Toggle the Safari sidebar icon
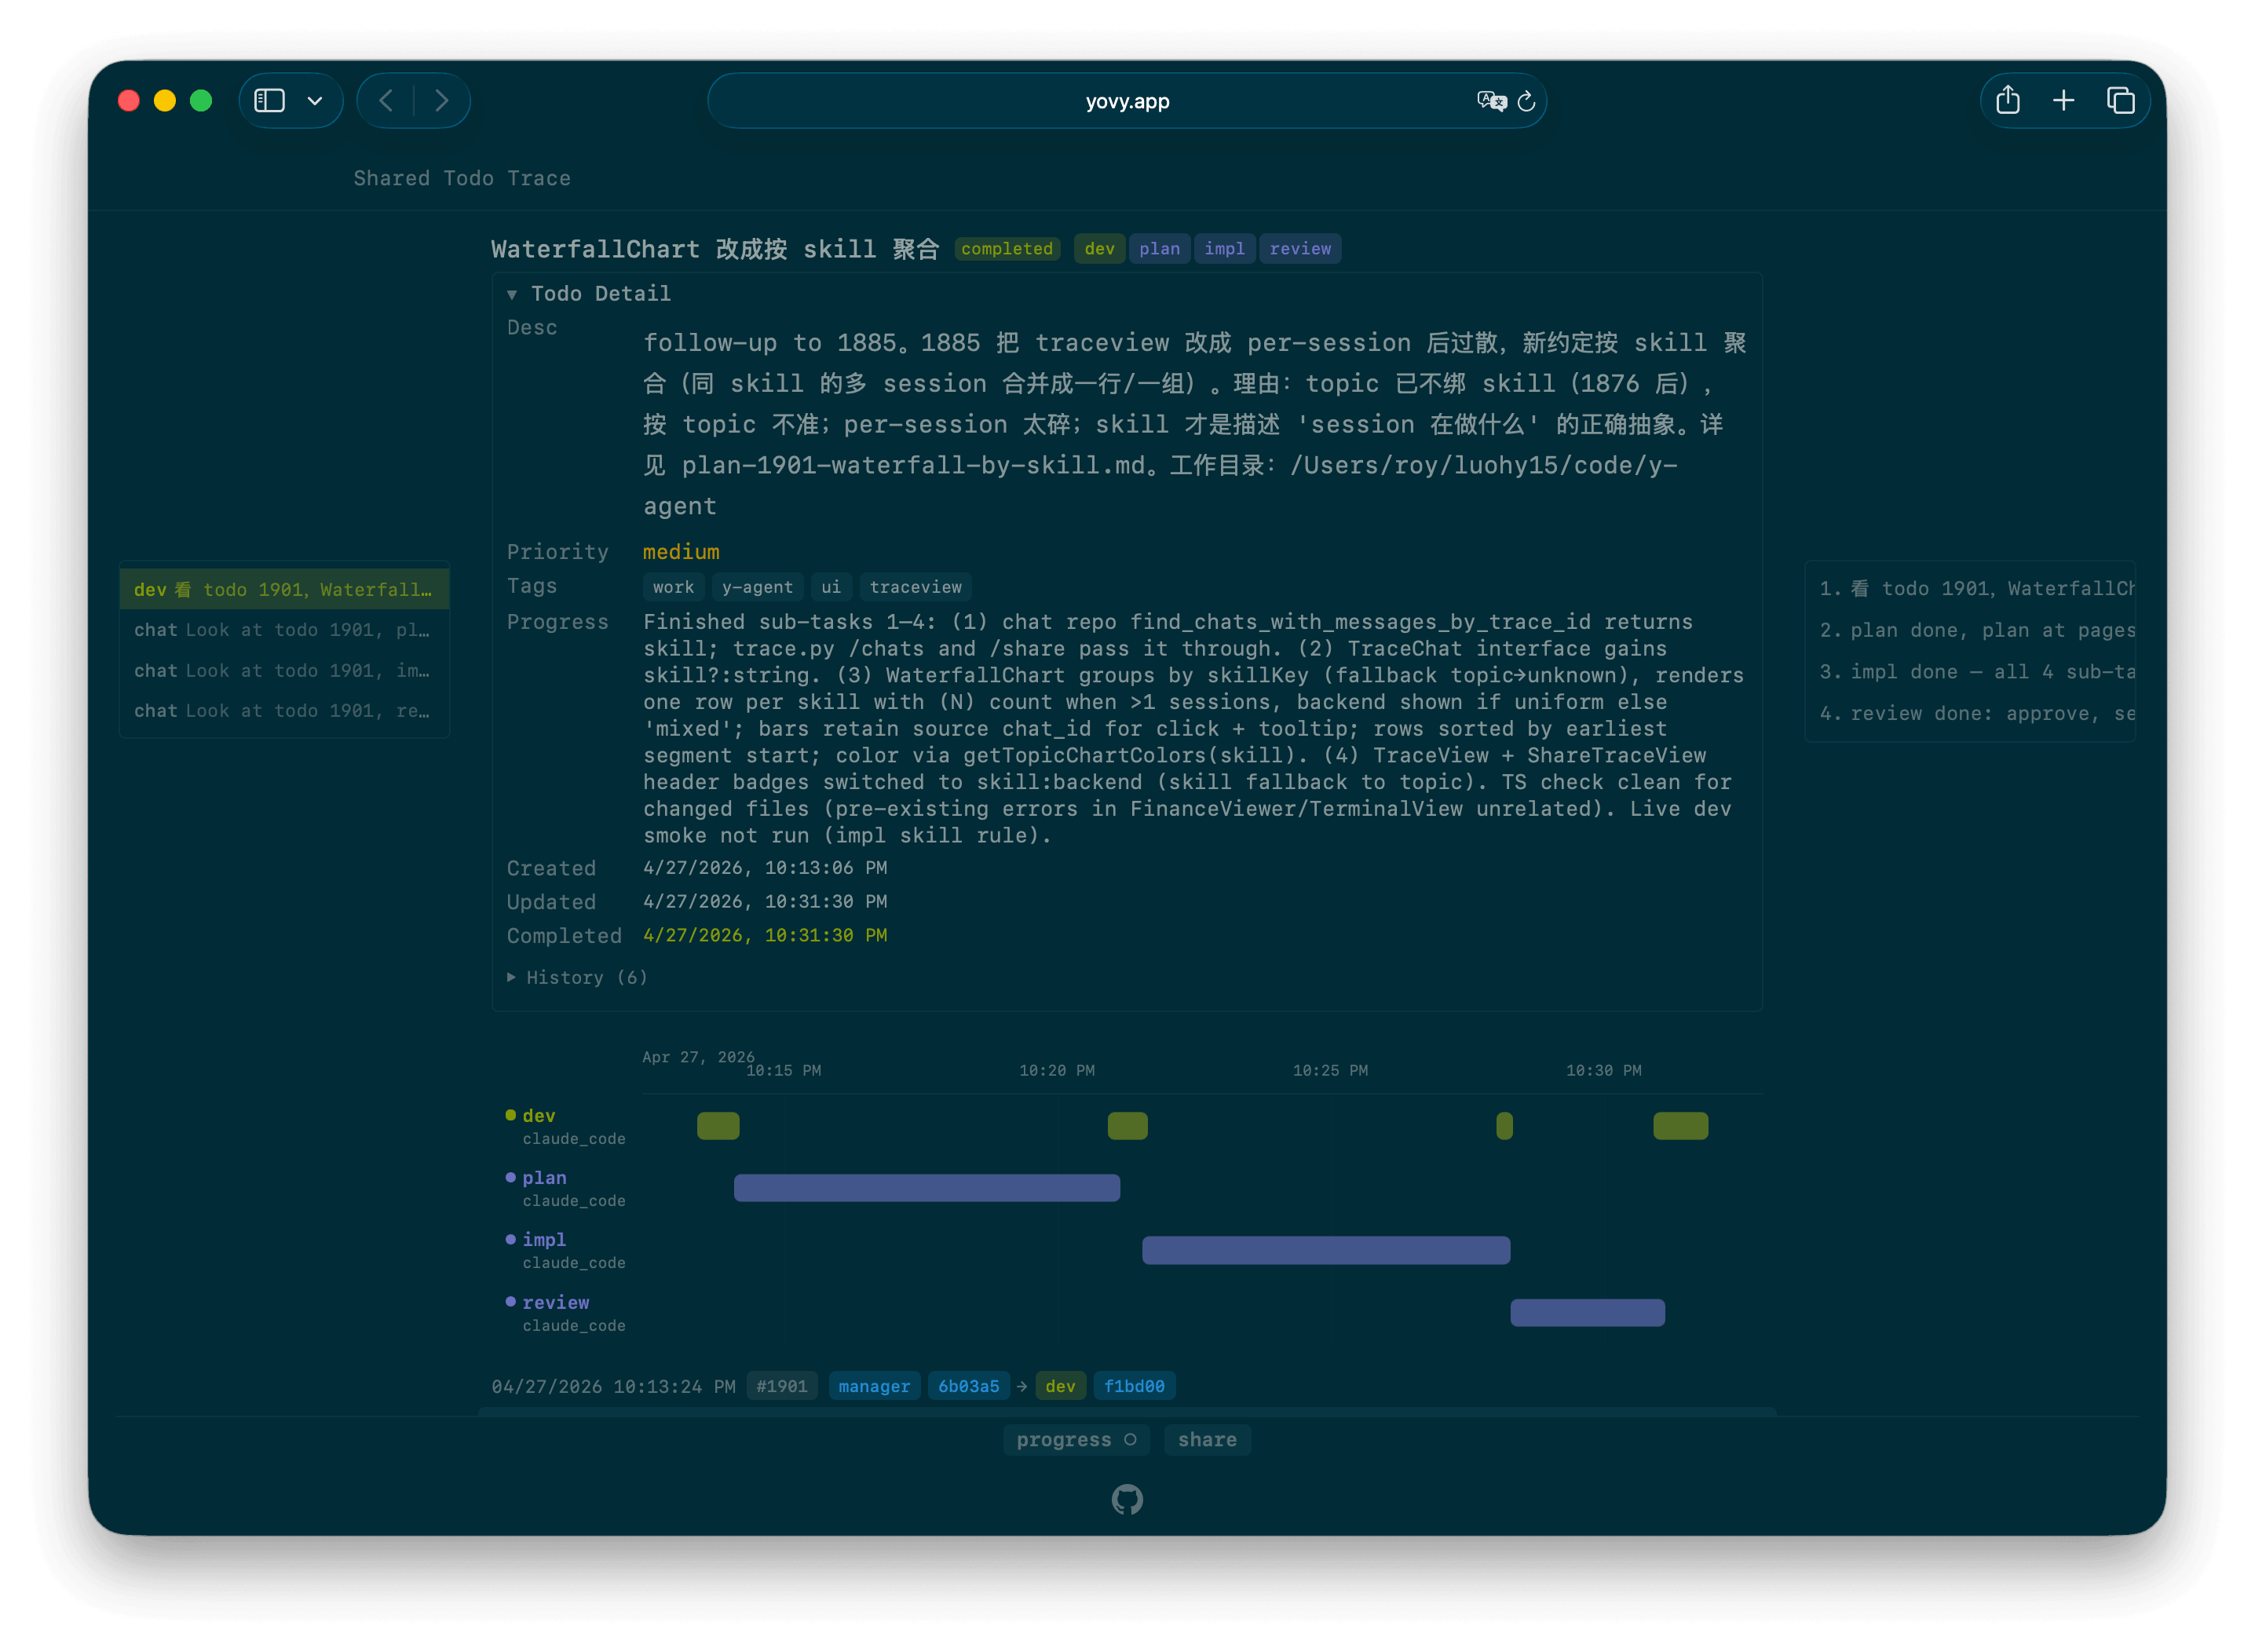The image size is (2255, 1652). pos(270,100)
